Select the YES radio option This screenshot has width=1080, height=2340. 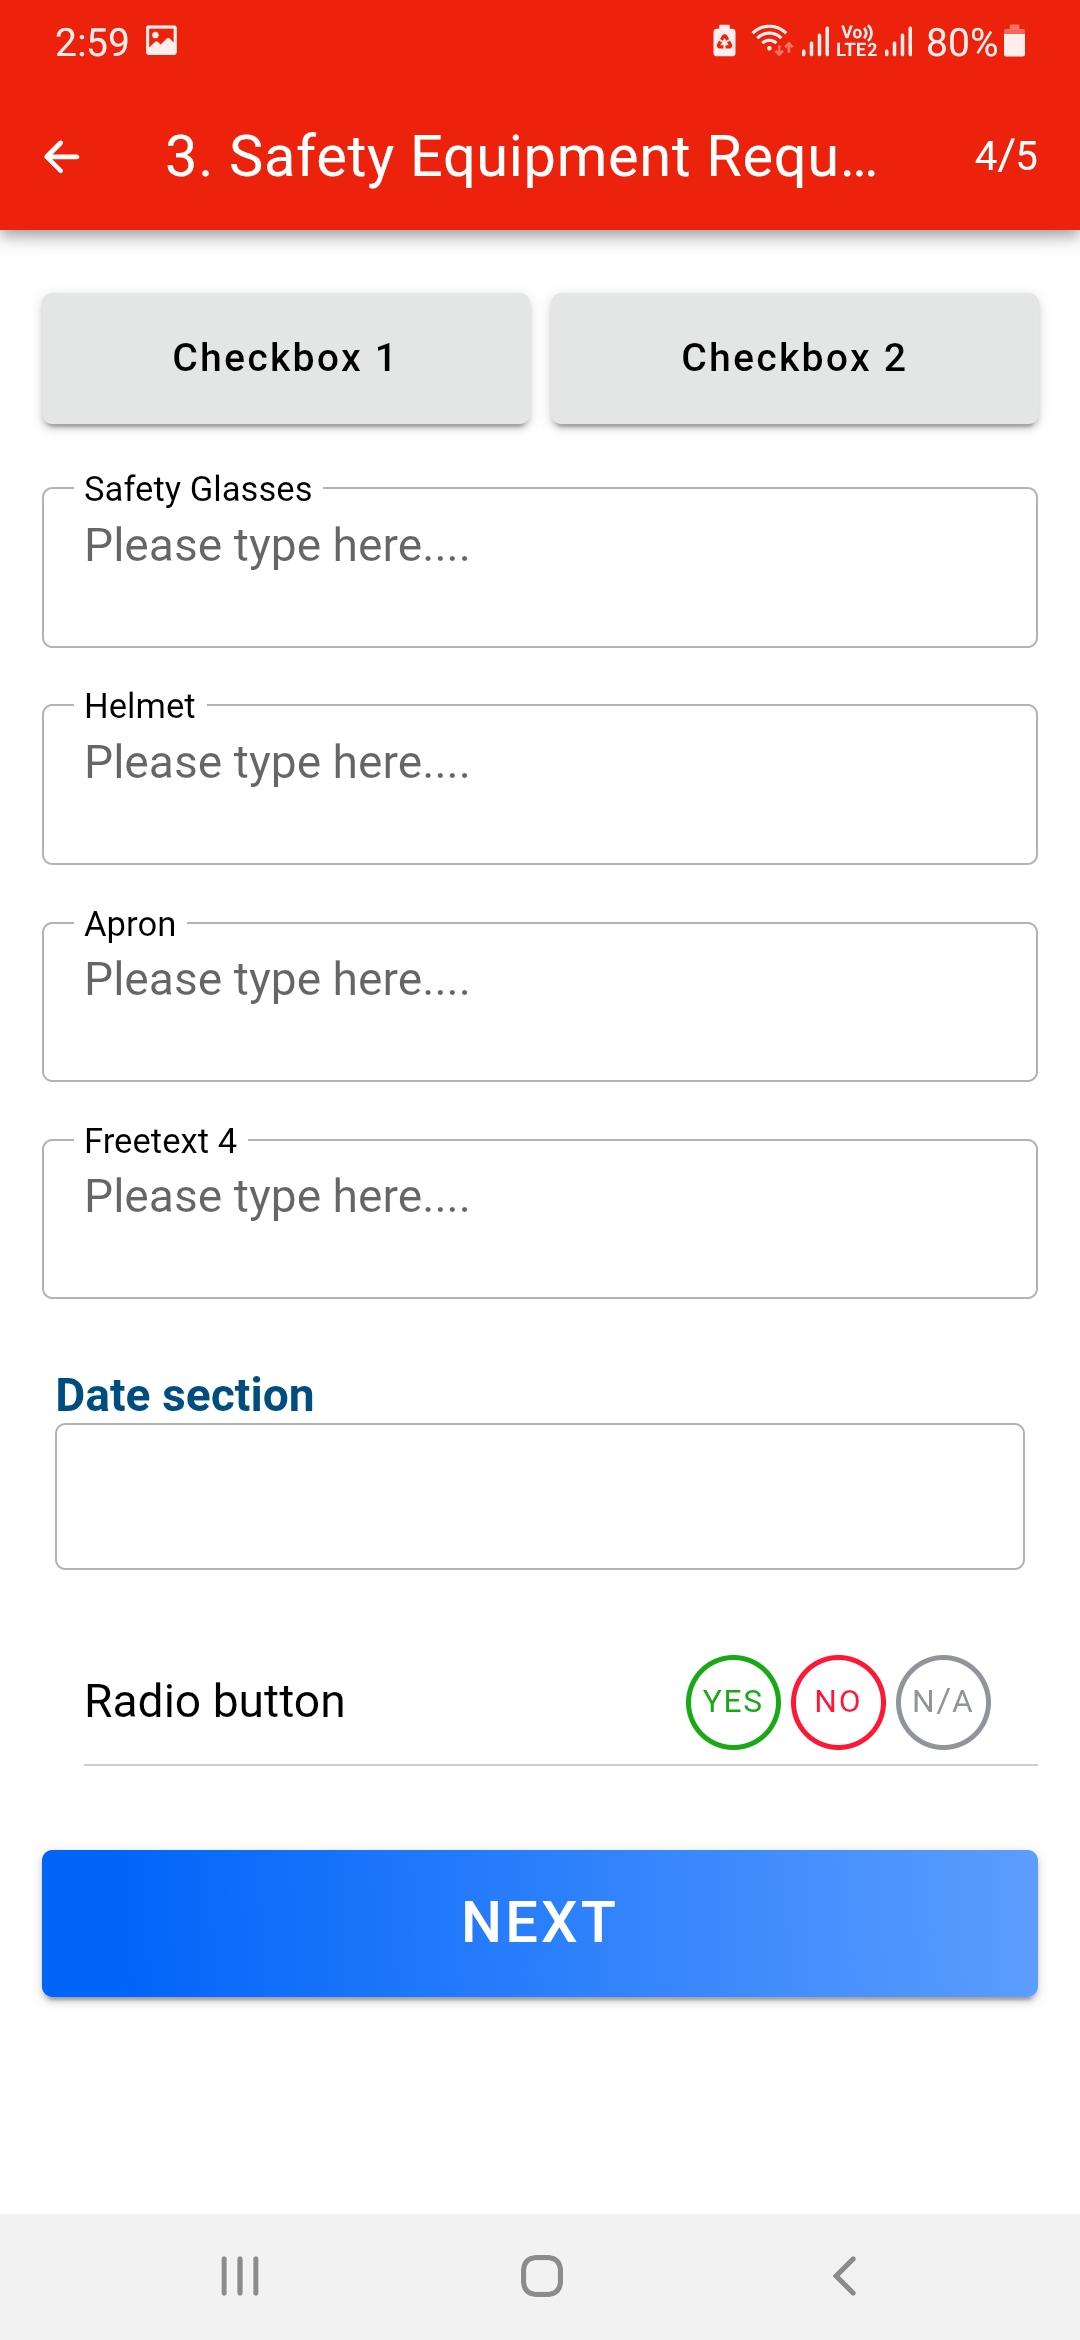point(733,1701)
